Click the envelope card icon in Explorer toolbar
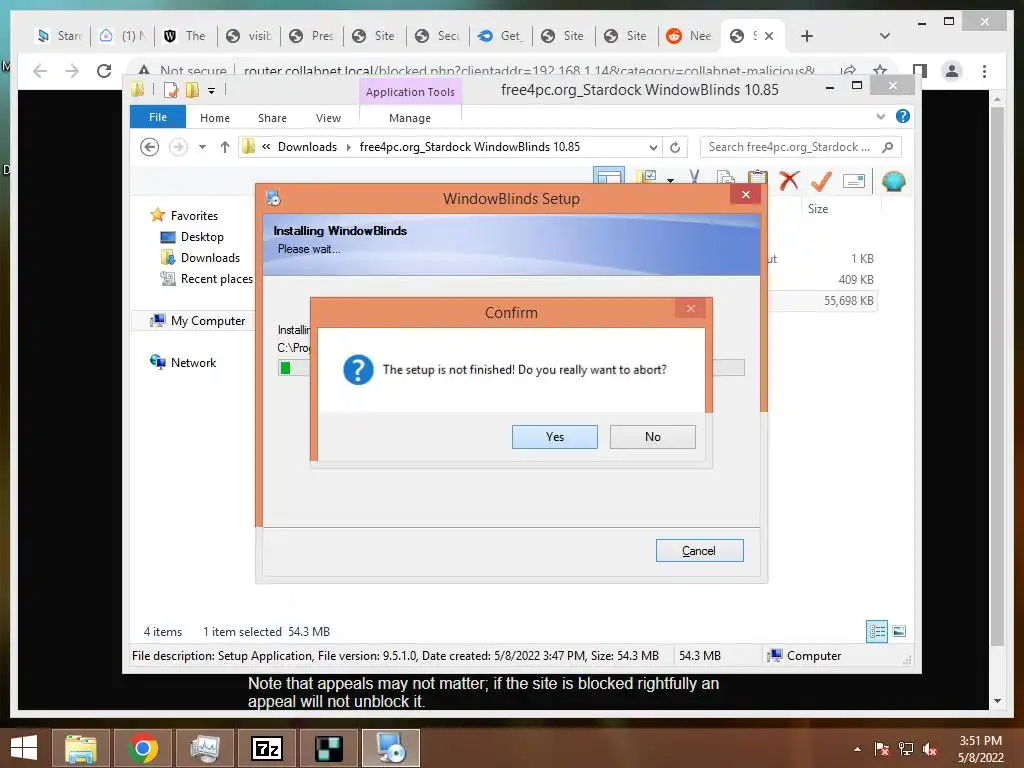The width and height of the screenshot is (1024, 768). click(854, 181)
